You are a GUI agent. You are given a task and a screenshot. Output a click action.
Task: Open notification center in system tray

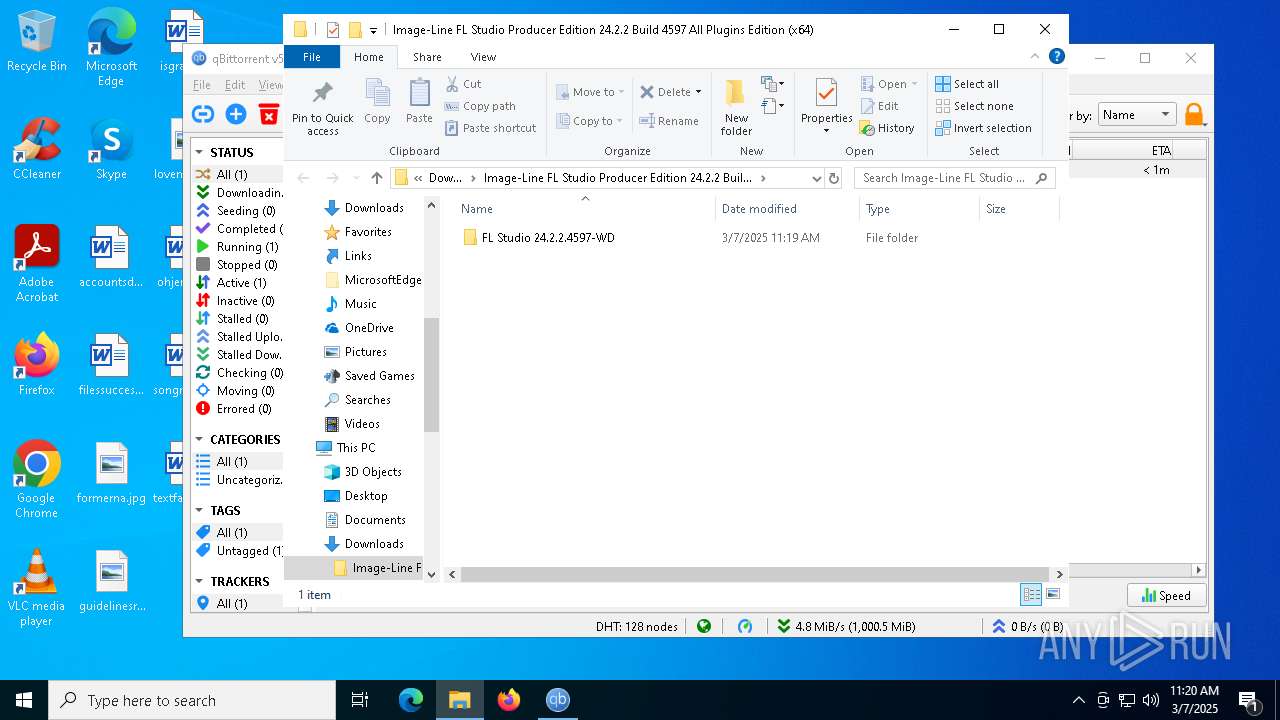[1248, 700]
